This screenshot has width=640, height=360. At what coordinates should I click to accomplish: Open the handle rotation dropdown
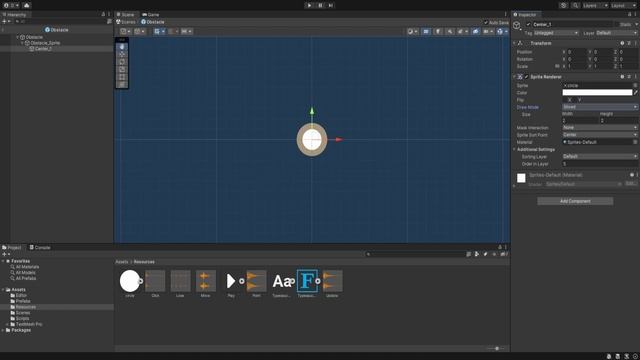(140, 31)
